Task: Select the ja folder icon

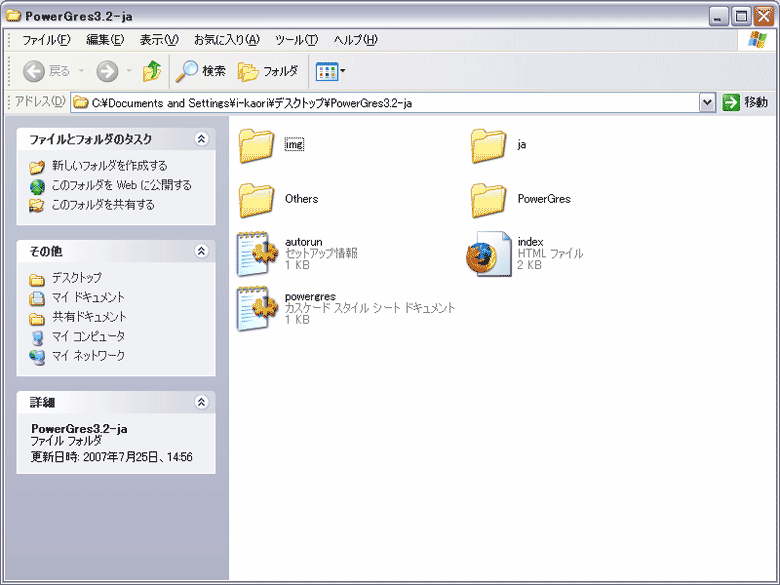Action: [489, 145]
